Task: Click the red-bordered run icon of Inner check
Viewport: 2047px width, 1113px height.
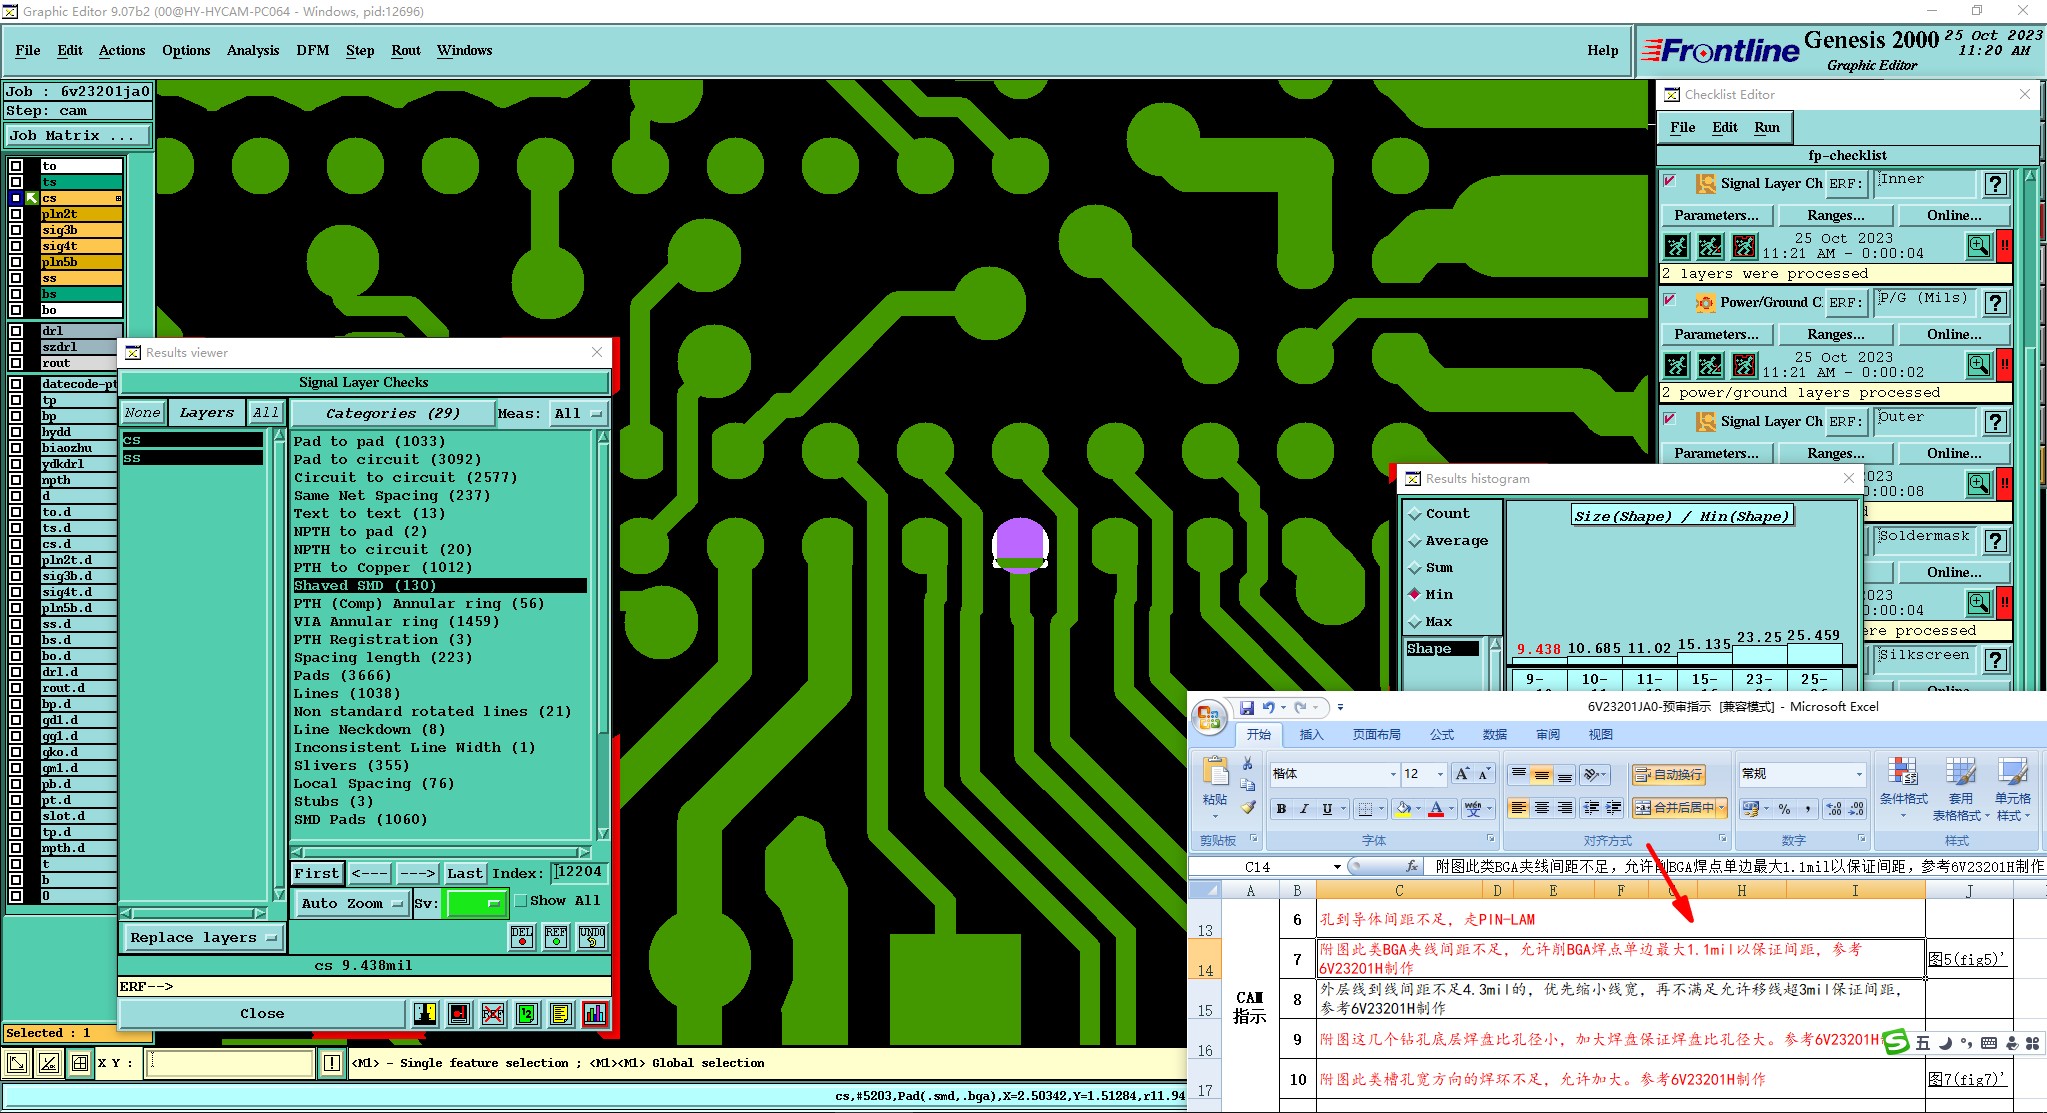Action: pyautogui.click(x=1745, y=246)
